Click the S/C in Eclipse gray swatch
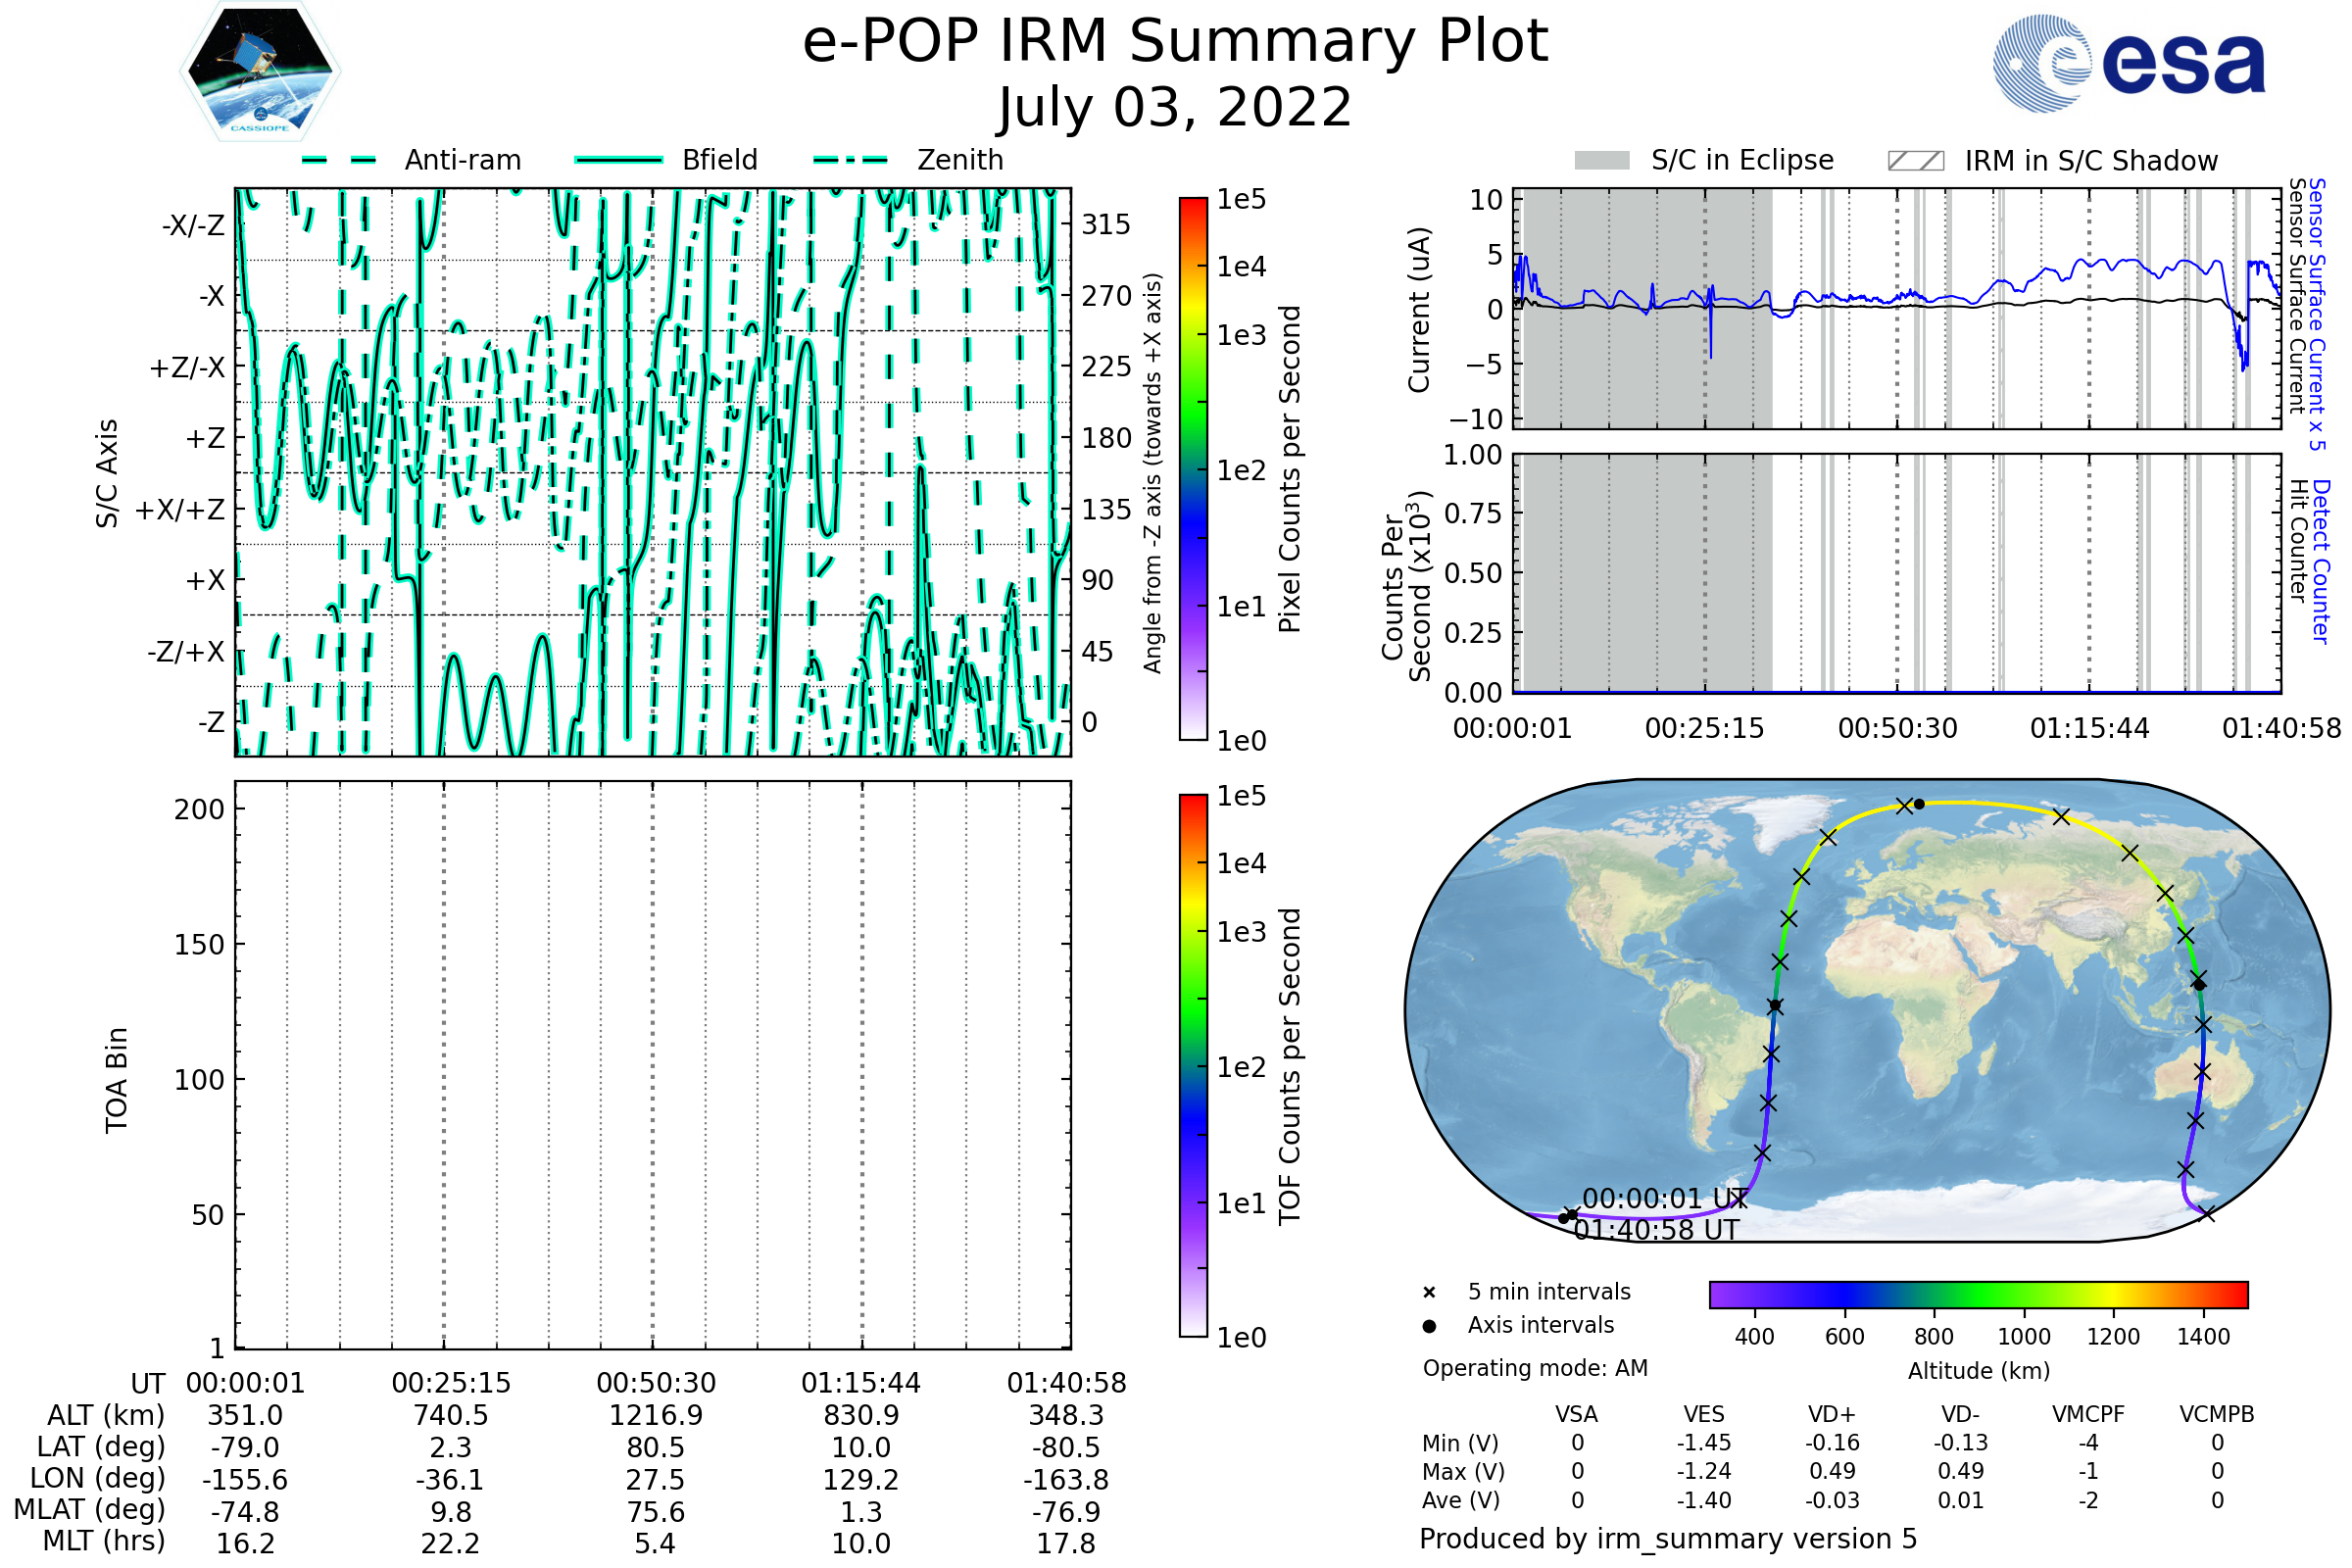The image size is (2352, 1568). pos(1601,161)
